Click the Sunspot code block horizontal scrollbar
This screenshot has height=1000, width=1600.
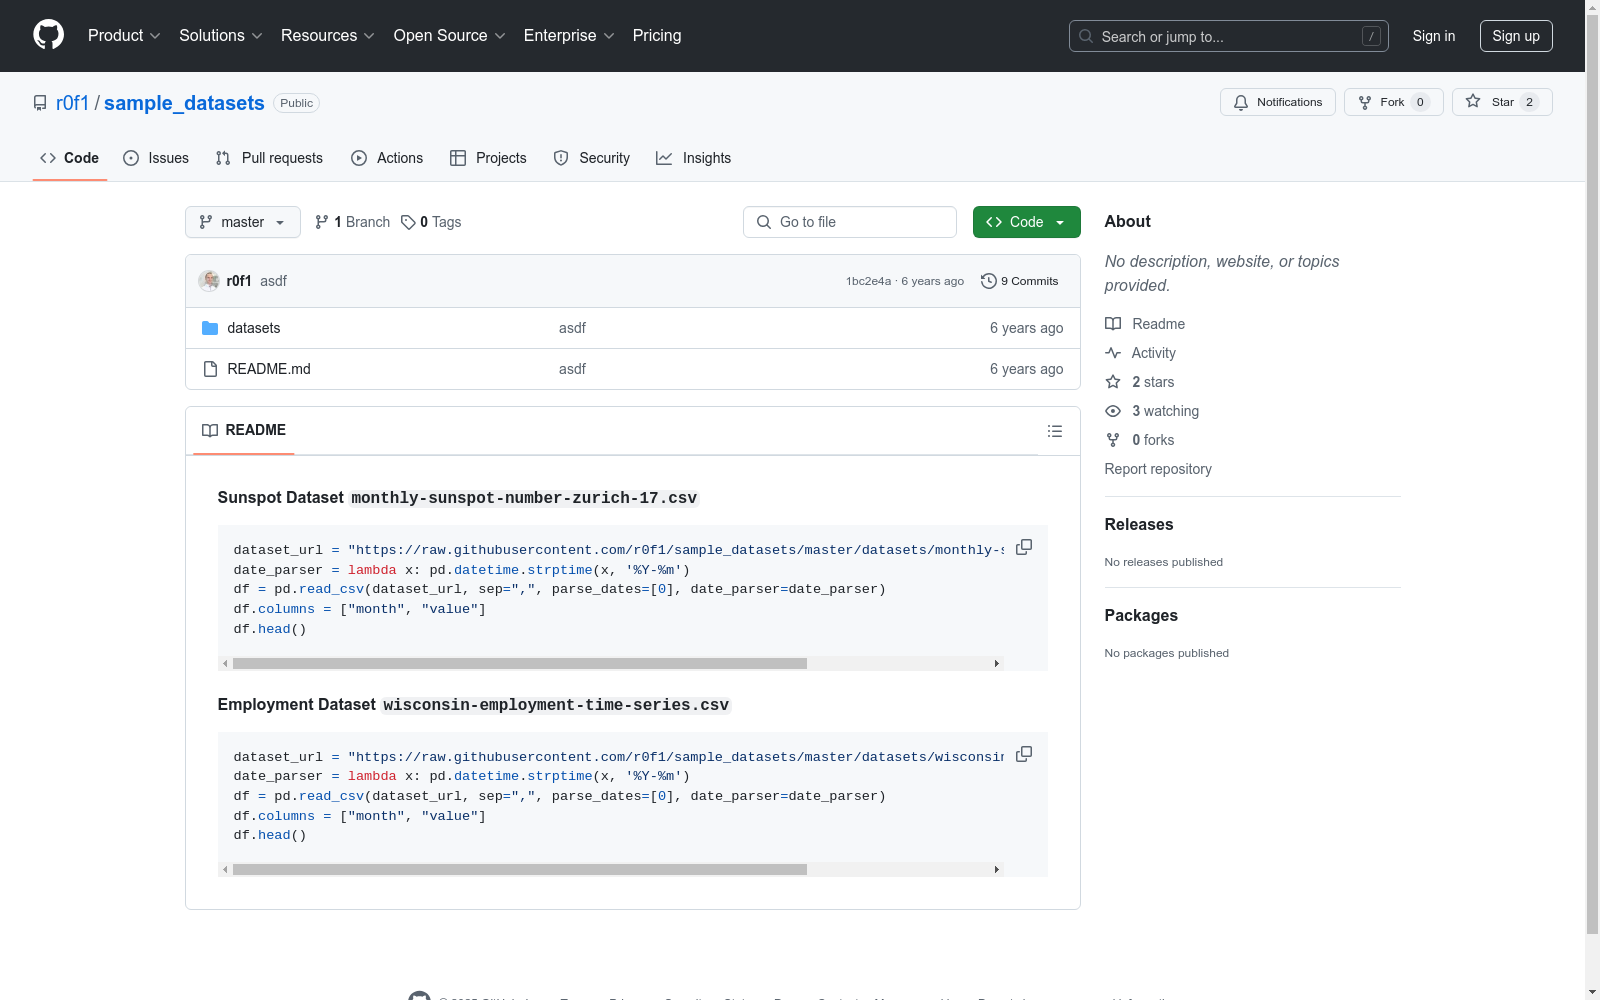520,663
